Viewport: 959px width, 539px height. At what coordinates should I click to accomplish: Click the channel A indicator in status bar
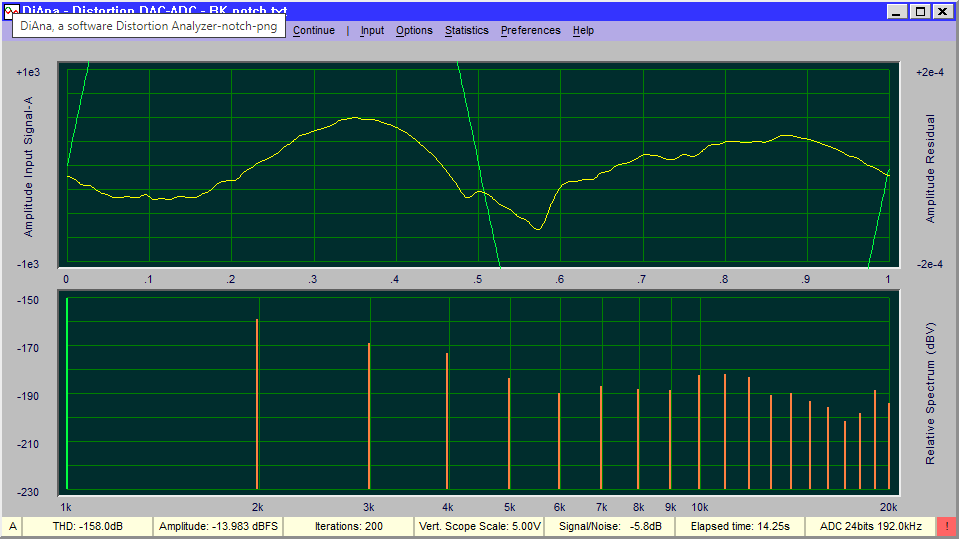click(12, 526)
